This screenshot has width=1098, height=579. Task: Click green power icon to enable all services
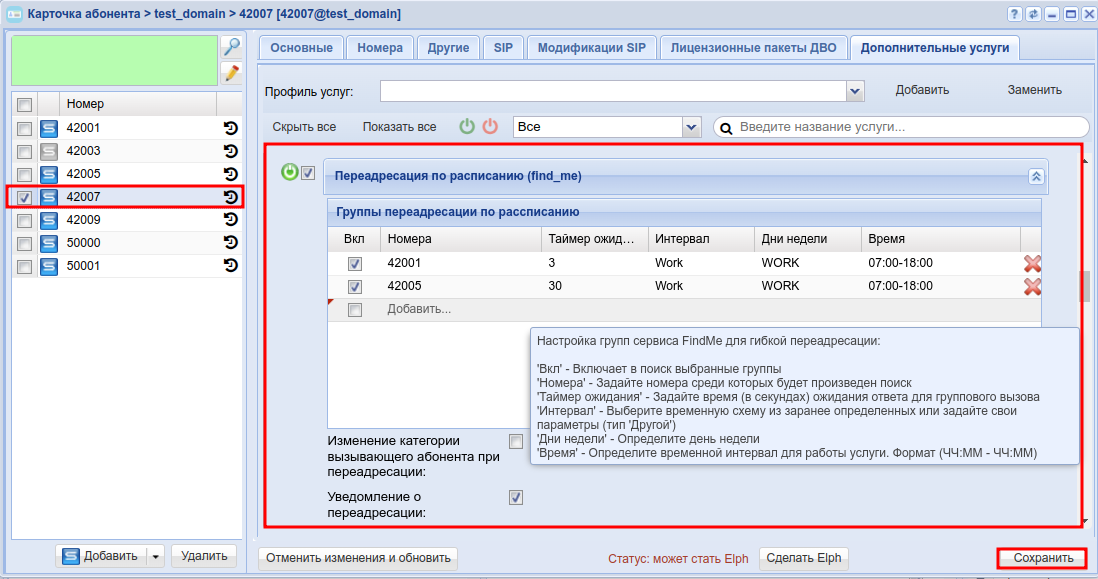(467, 127)
